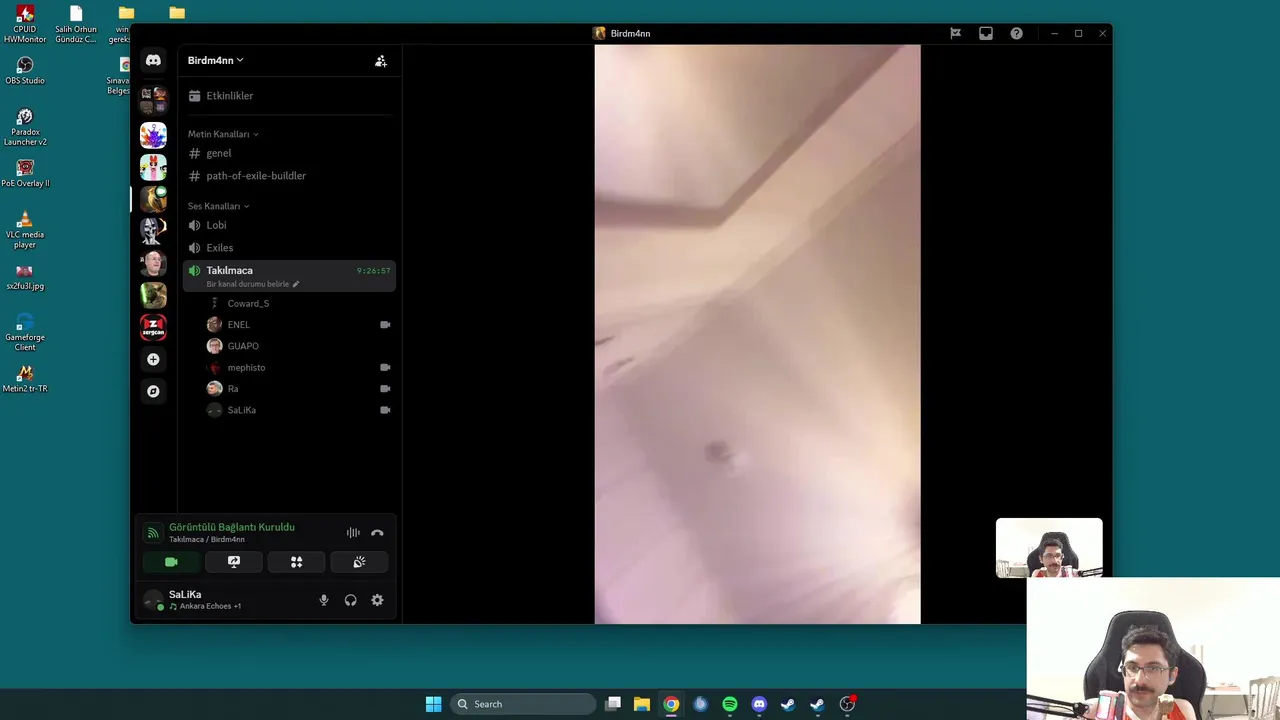Open the Zerguan server icon
Viewport: 1280px width, 720px height.
click(153, 327)
